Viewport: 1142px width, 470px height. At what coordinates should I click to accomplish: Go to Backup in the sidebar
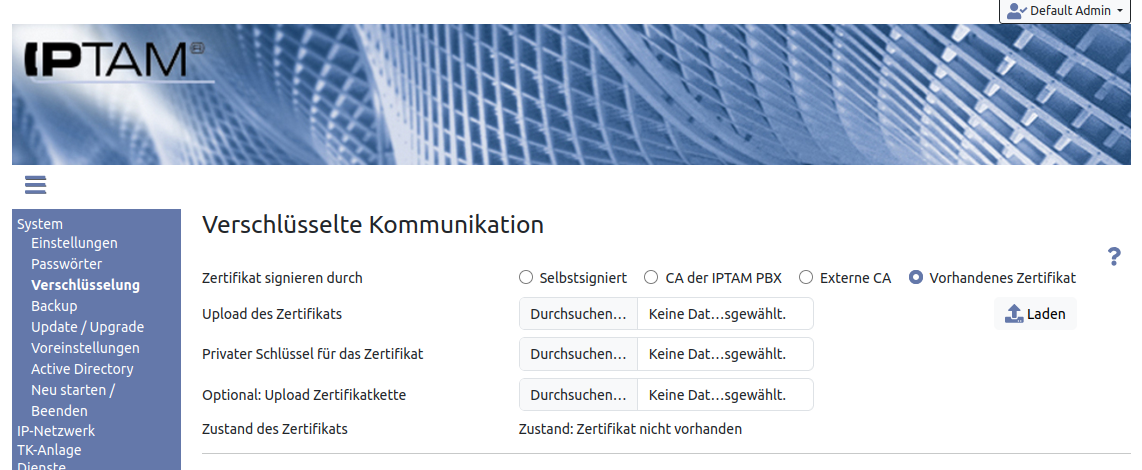[x=54, y=306]
